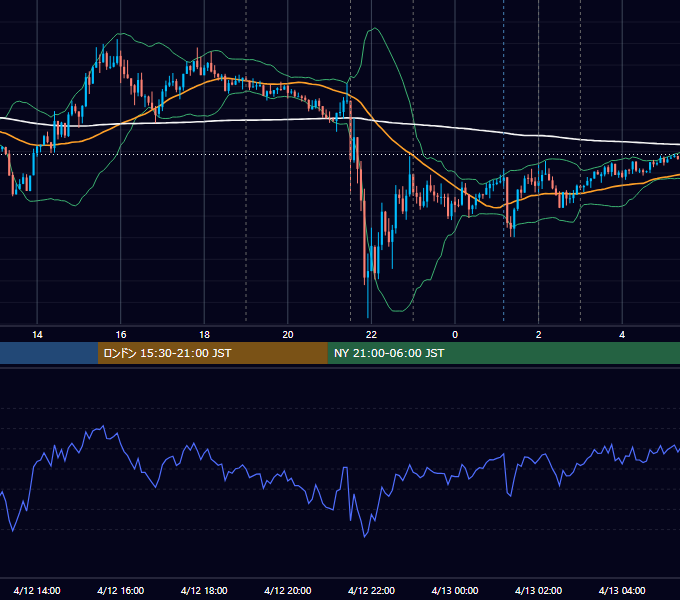Viewport: 680px width, 600px height.
Task: Click the NY 21:00-06:00 JST session bar
Action: [503, 353]
